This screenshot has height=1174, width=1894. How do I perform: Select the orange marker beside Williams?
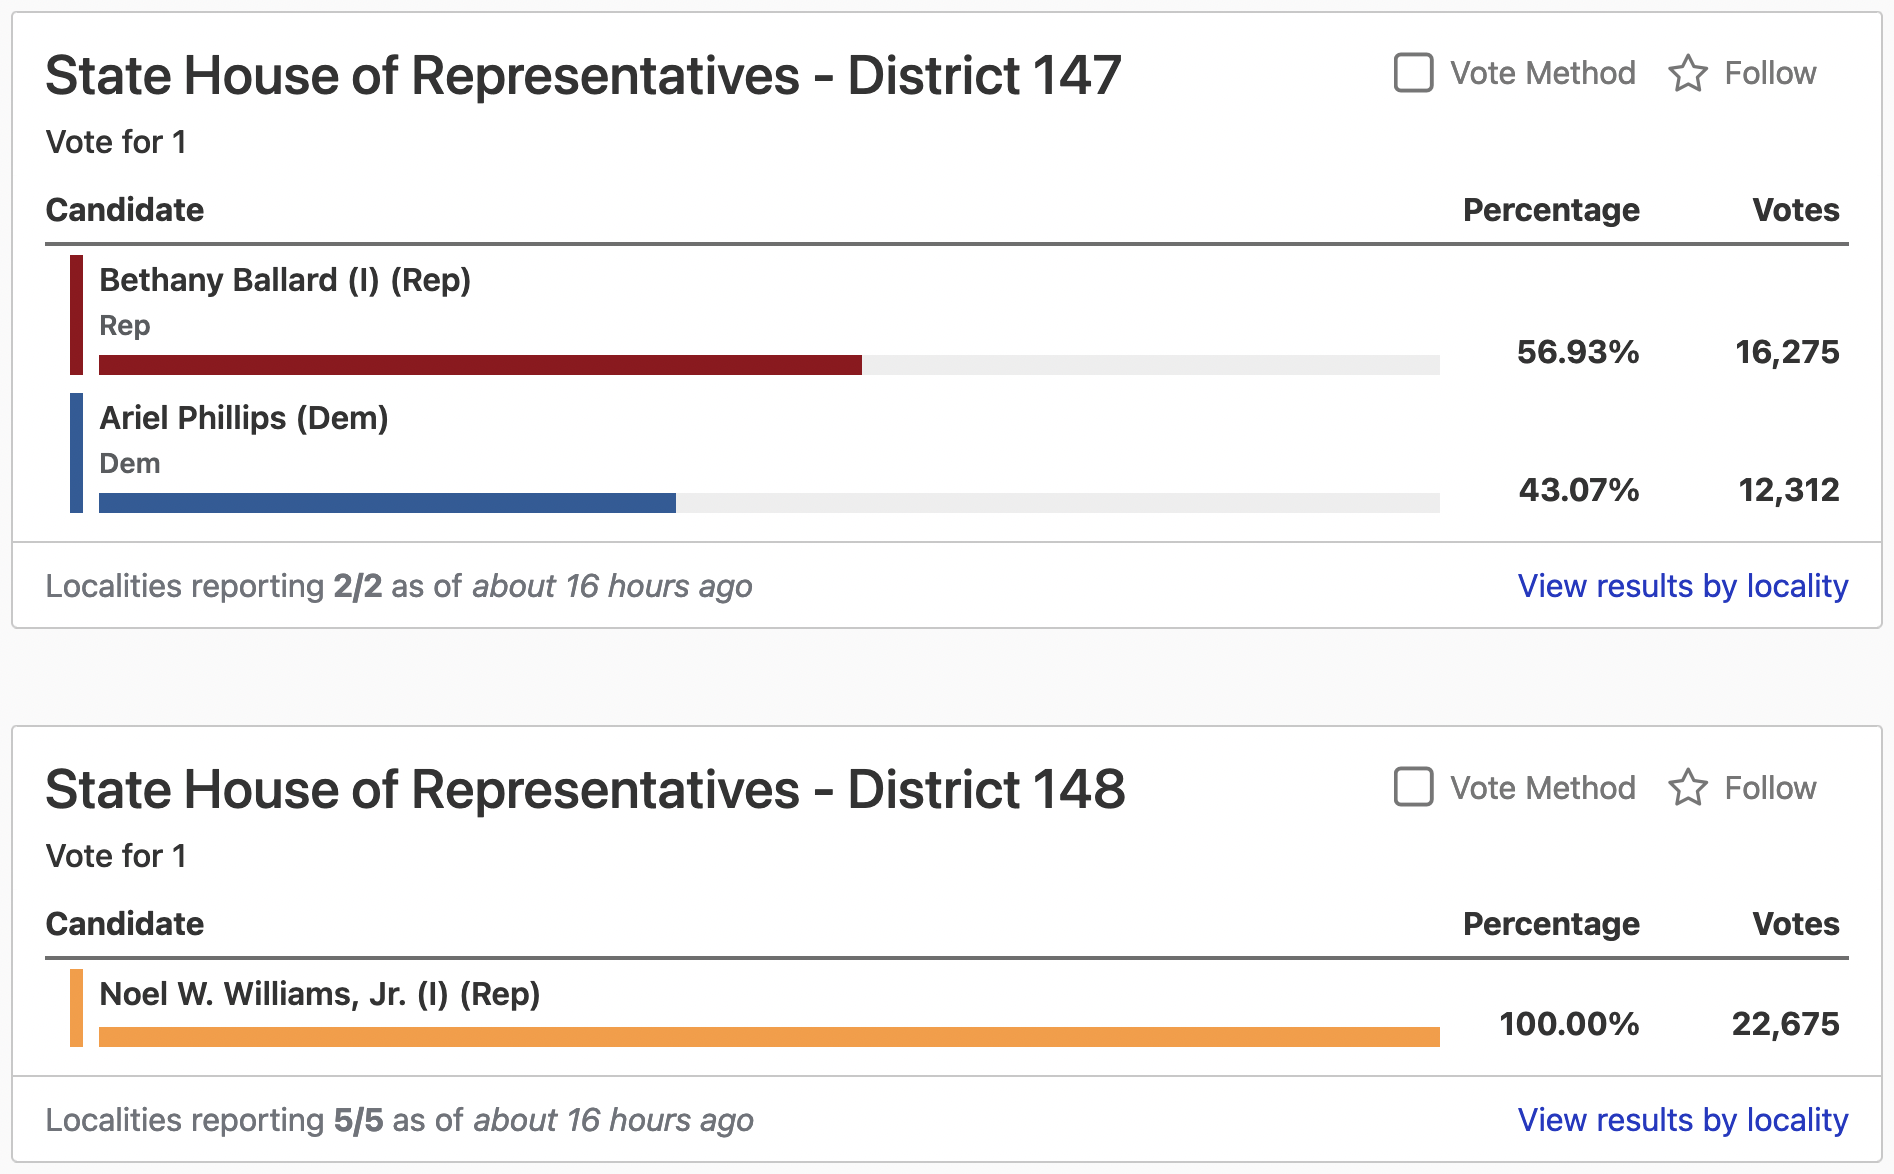click(x=76, y=1008)
